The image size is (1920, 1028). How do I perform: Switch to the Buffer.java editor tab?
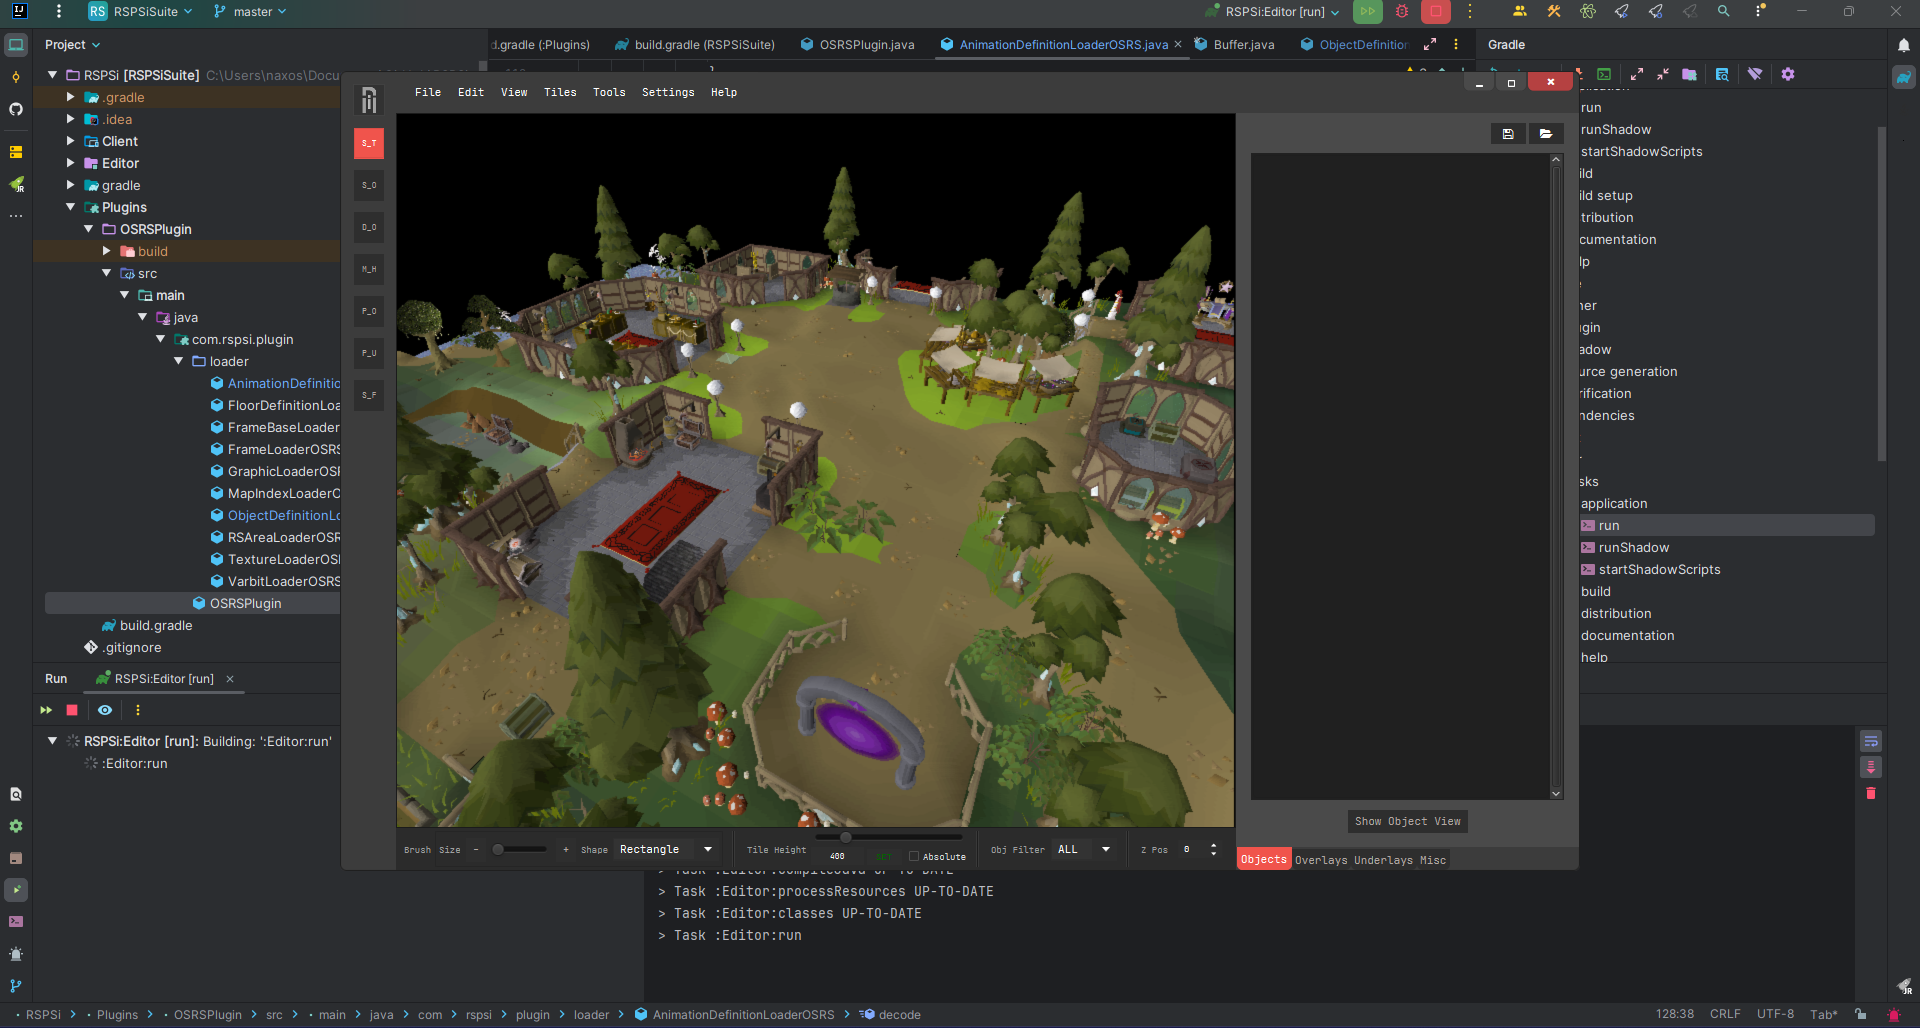pyautogui.click(x=1235, y=45)
